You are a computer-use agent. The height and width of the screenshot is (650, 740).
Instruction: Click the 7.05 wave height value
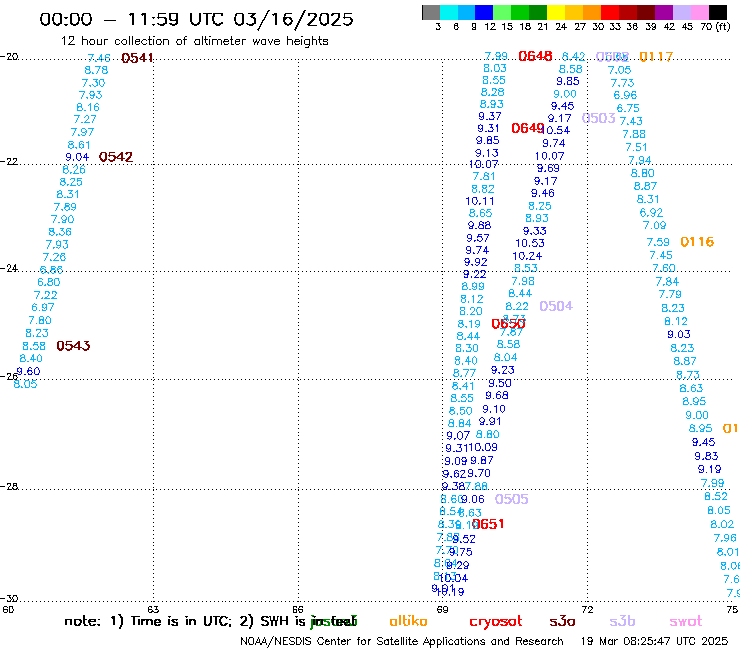619,70
